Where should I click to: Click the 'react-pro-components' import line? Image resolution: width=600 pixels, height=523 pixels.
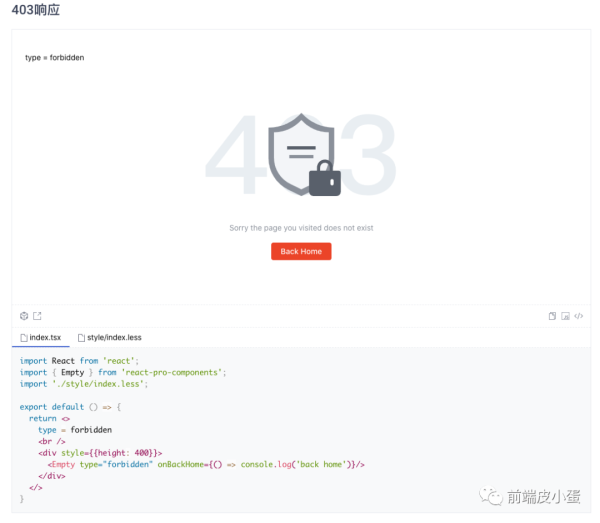(x=123, y=372)
